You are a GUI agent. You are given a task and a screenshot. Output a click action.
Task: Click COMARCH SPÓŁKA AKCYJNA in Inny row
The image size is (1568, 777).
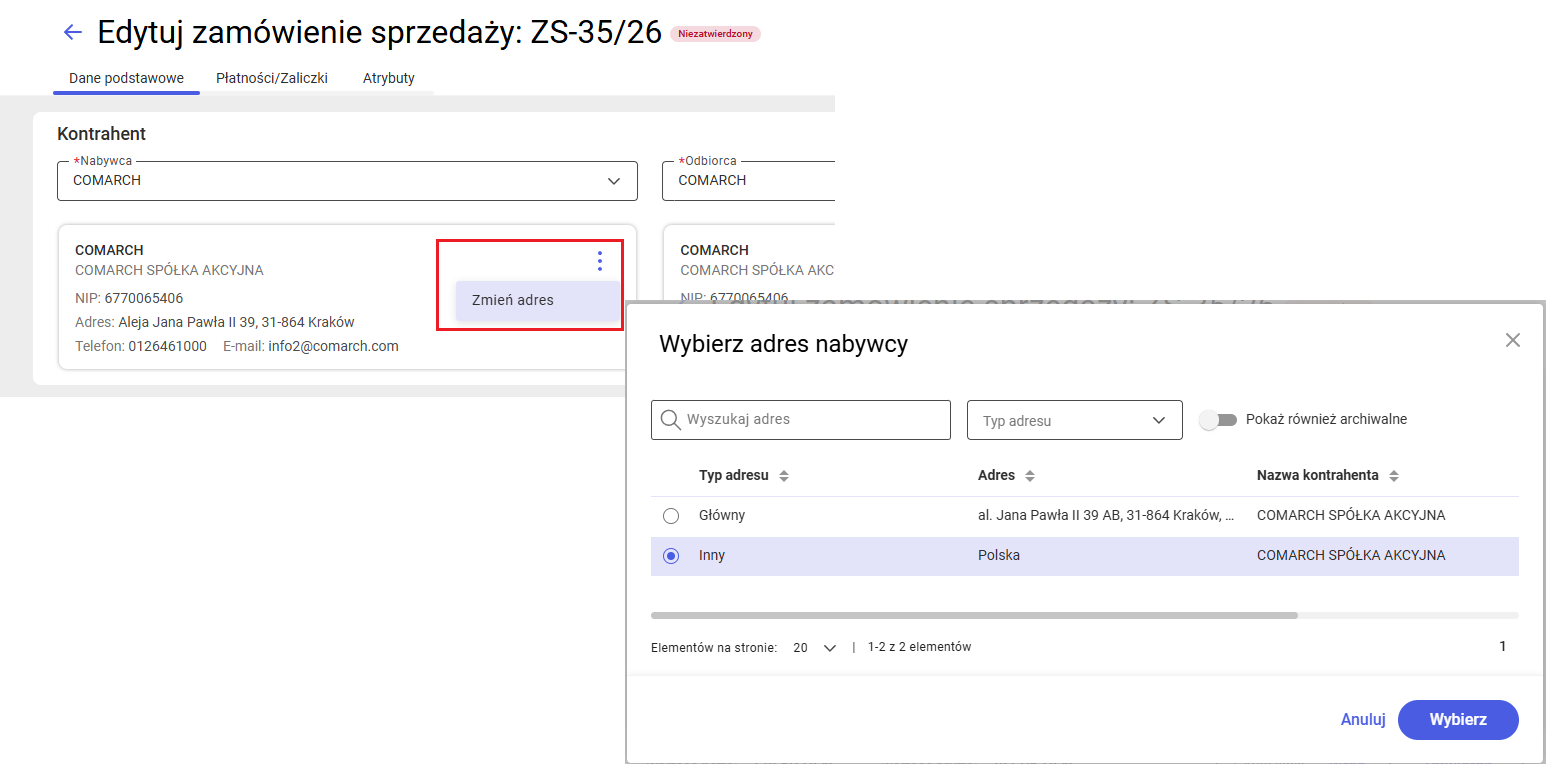[x=1351, y=556]
